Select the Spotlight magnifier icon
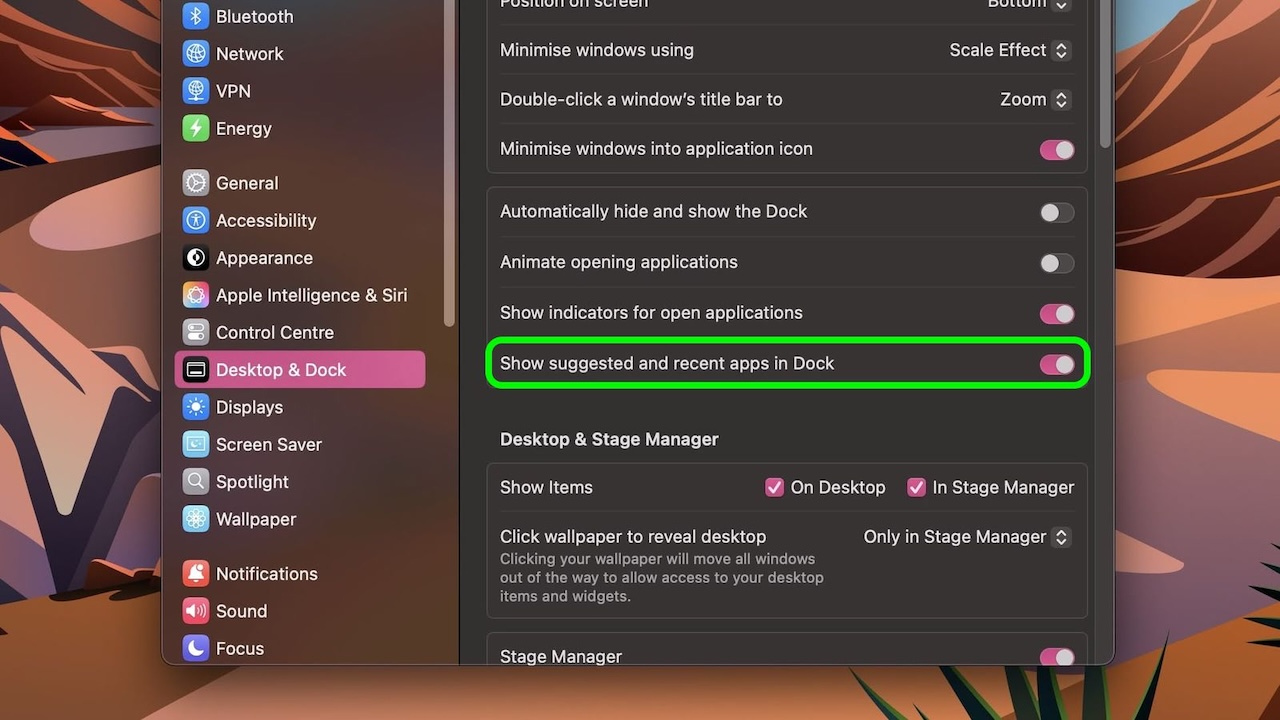The height and width of the screenshot is (720, 1280). pos(195,481)
